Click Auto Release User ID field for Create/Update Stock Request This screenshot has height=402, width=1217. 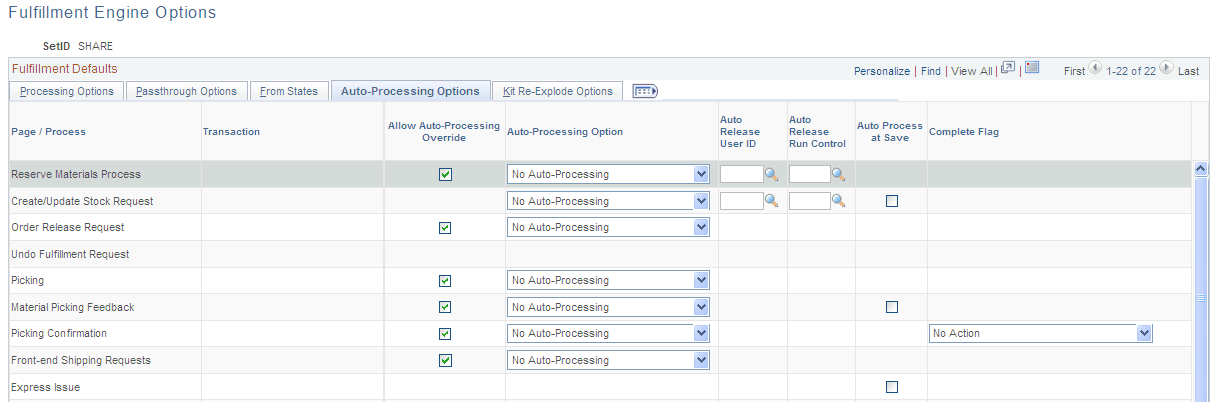[741, 201]
